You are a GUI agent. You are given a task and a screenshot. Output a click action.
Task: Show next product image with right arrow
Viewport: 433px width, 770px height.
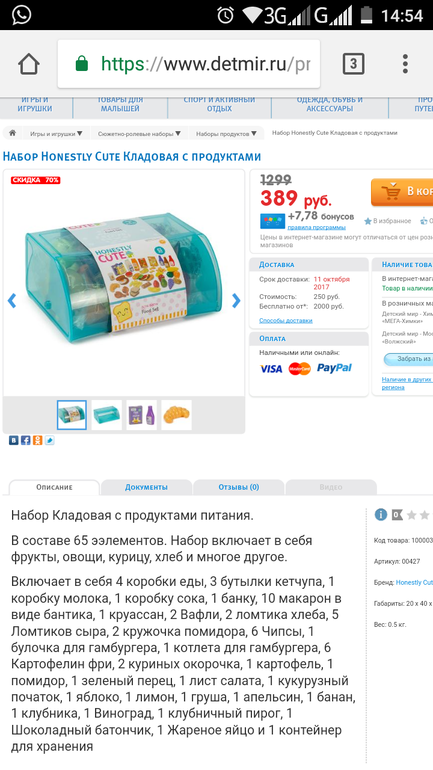236,301
